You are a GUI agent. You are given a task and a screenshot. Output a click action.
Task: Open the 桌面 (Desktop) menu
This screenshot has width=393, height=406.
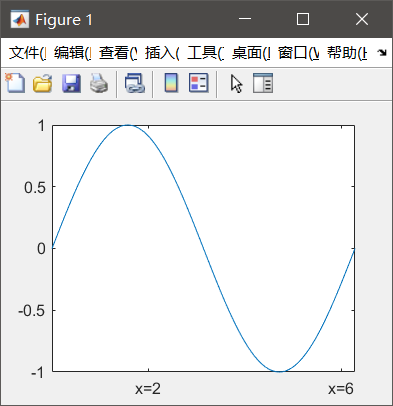tap(251, 53)
